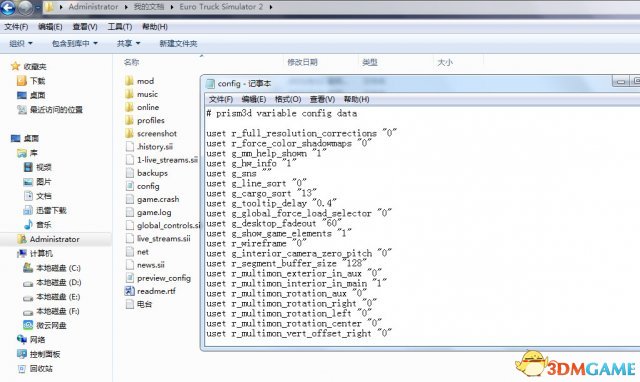Select the screenshot folder icon
This screenshot has height=382, width=640.
(x=129, y=133)
